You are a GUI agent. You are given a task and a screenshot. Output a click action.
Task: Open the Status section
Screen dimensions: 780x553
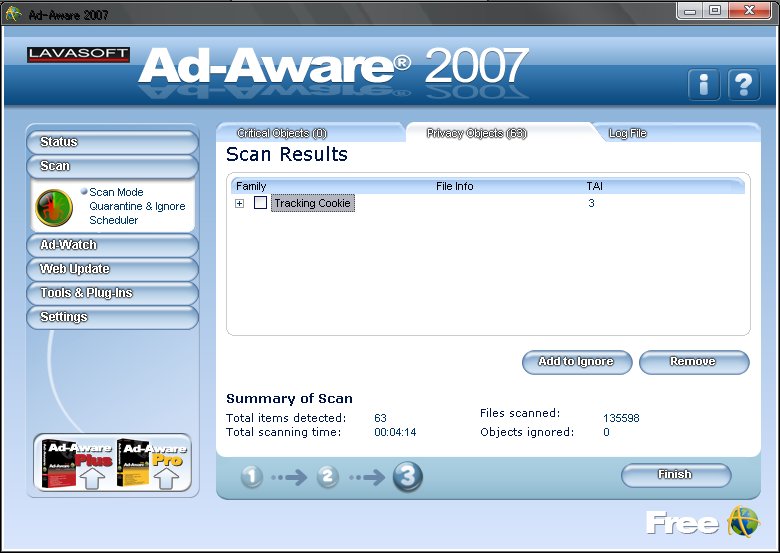(112, 142)
